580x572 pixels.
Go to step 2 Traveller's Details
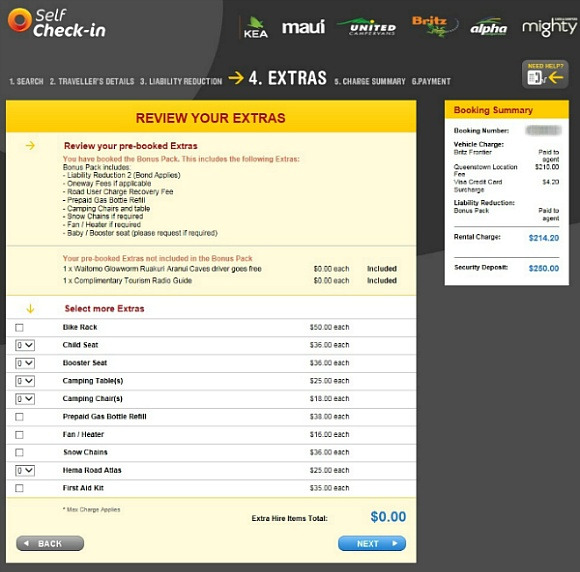92,81
